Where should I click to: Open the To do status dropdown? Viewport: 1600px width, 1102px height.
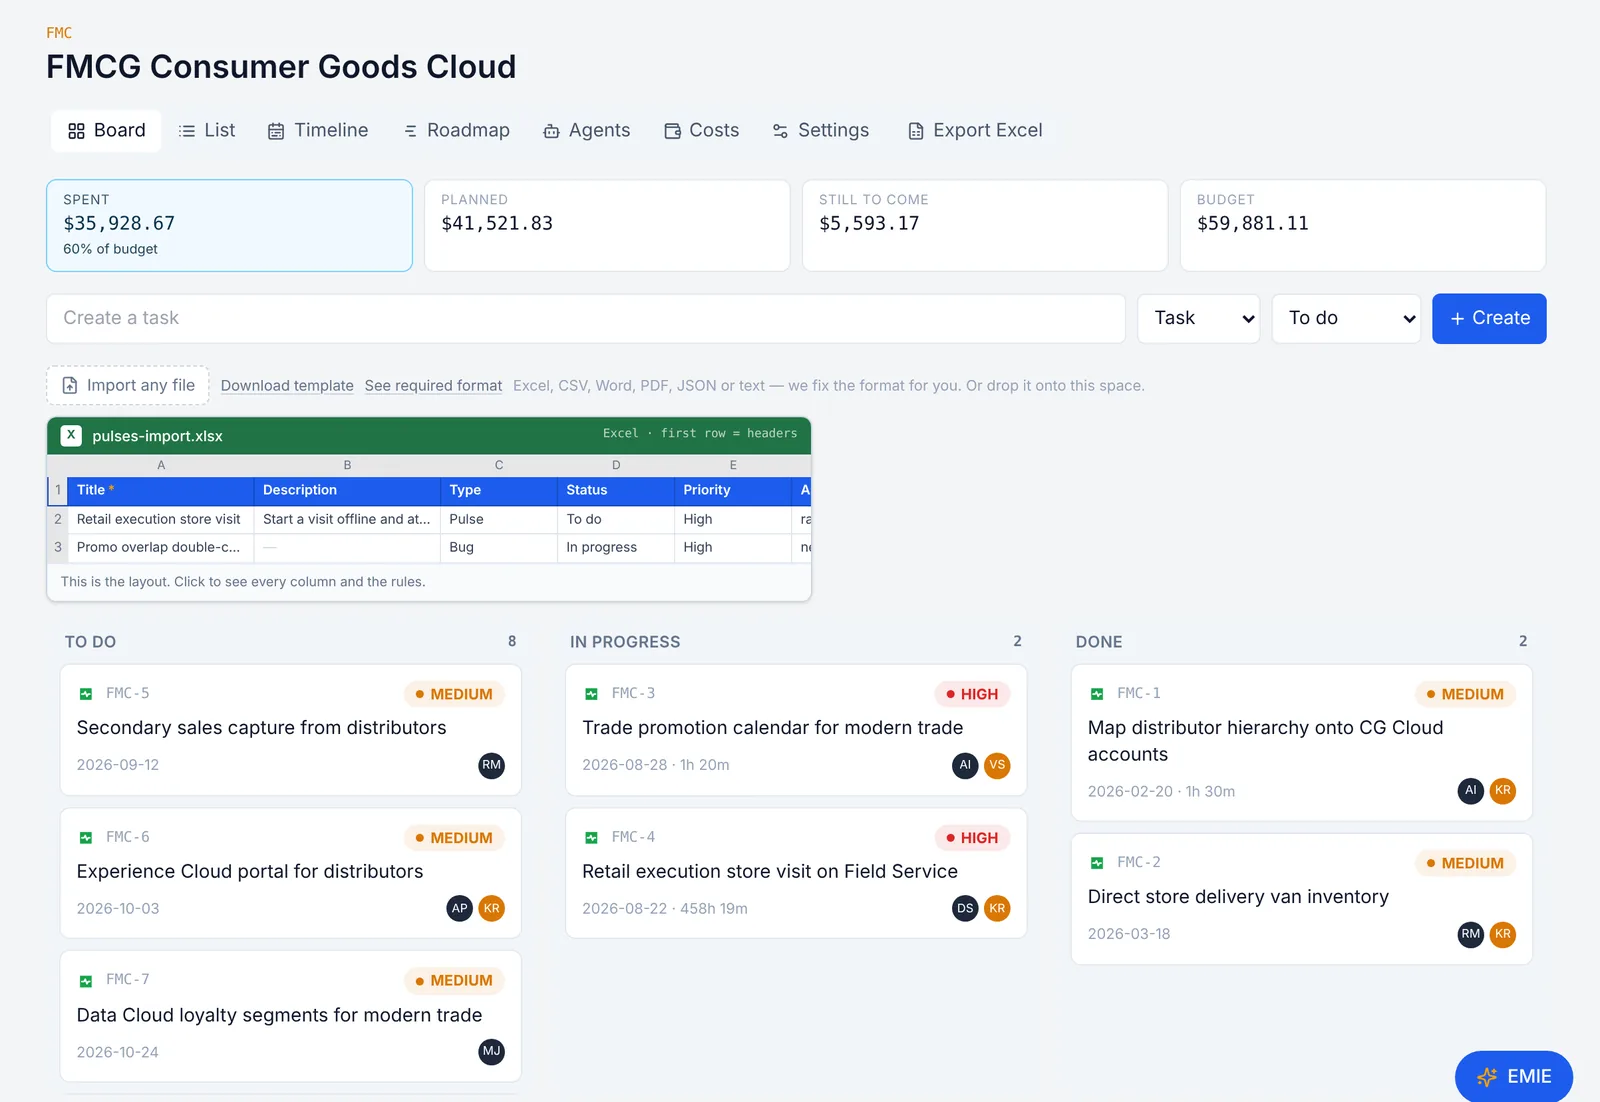[1346, 318]
